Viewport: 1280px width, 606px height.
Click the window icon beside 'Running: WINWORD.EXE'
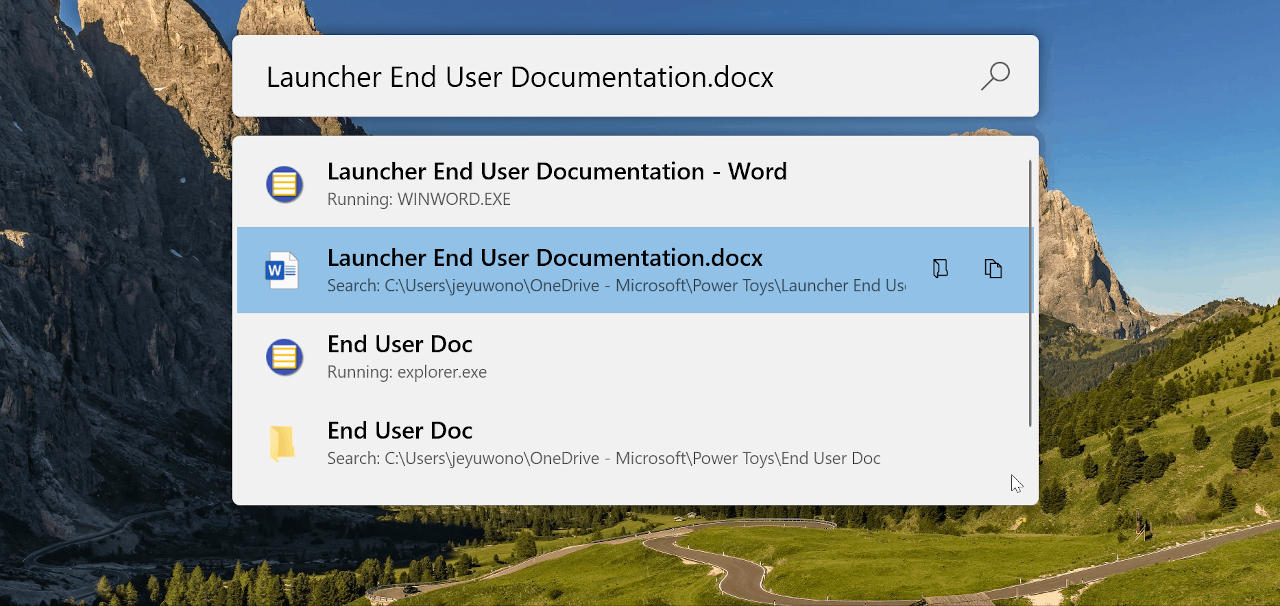coord(284,184)
